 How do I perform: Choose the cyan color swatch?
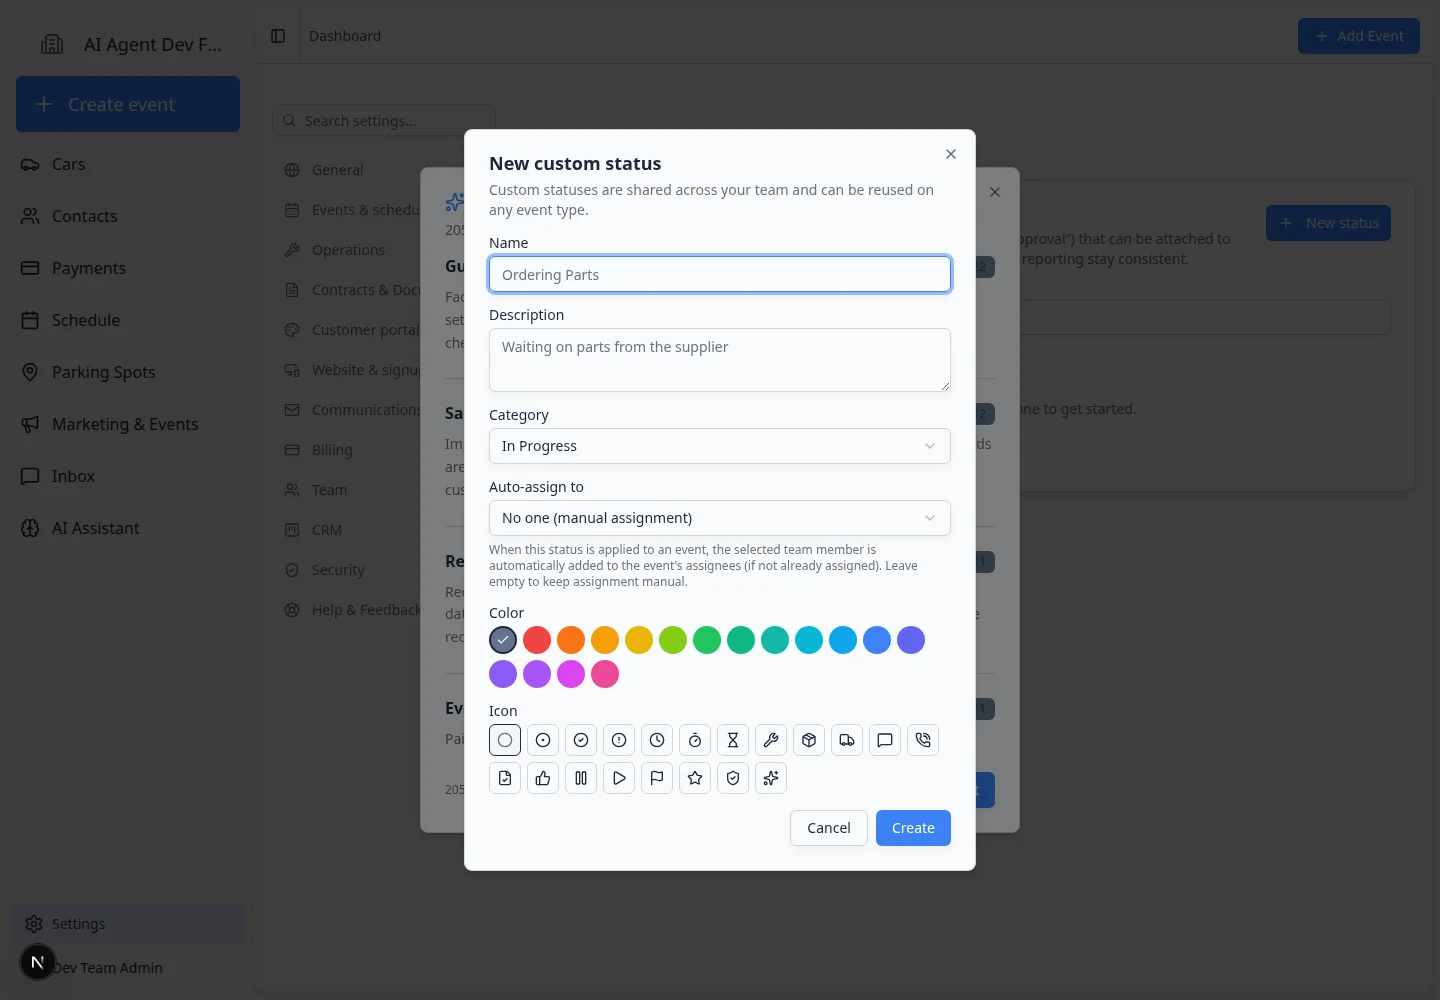point(809,640)
